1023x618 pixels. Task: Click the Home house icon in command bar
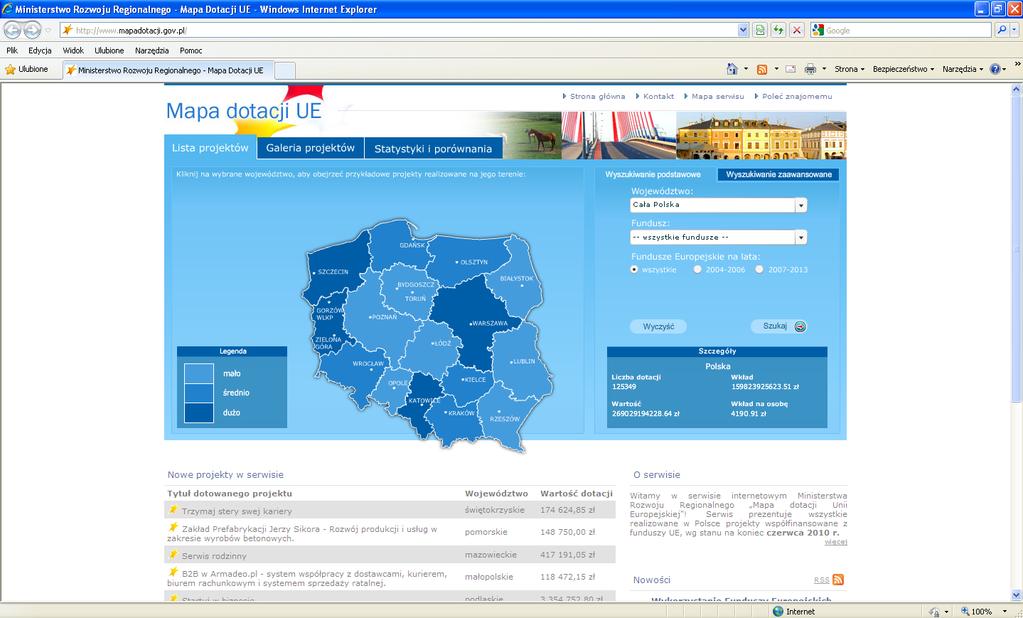point(732,69)
